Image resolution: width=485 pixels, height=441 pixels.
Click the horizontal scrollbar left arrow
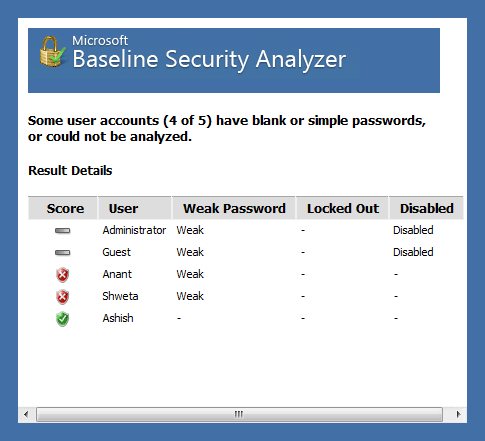26,414
